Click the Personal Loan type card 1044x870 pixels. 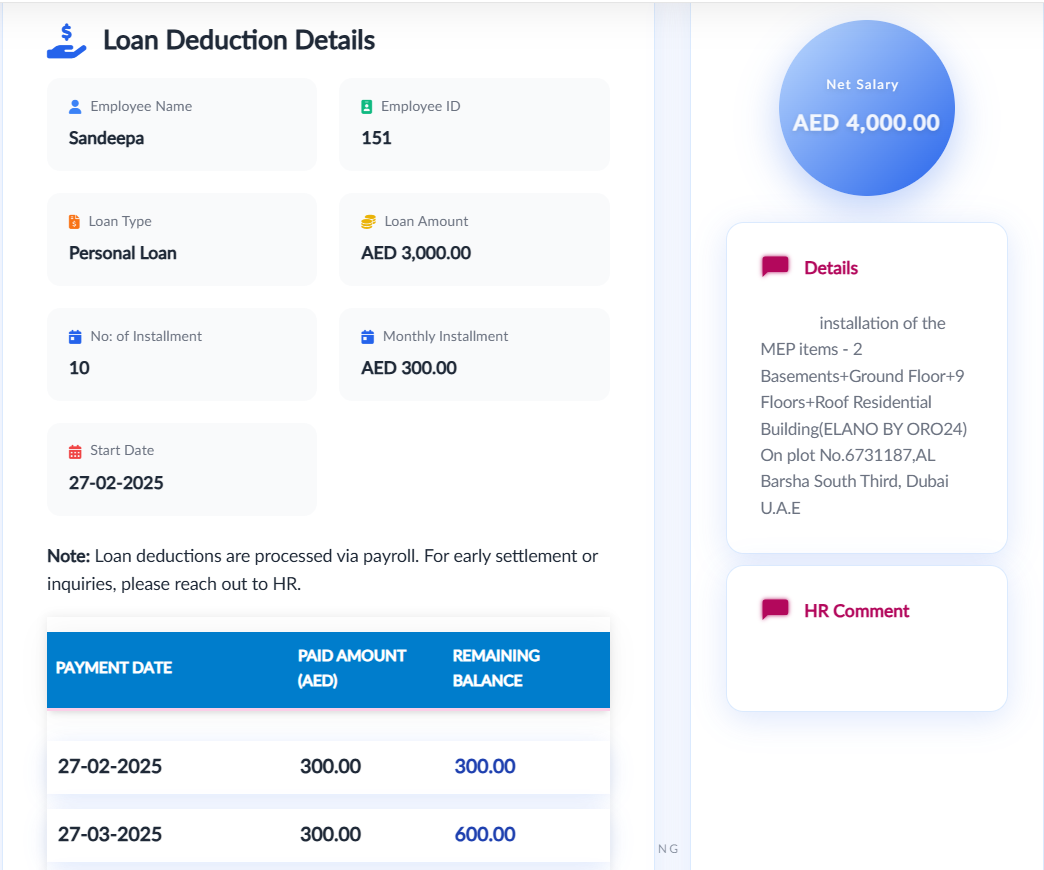click(x=181, y=240)
